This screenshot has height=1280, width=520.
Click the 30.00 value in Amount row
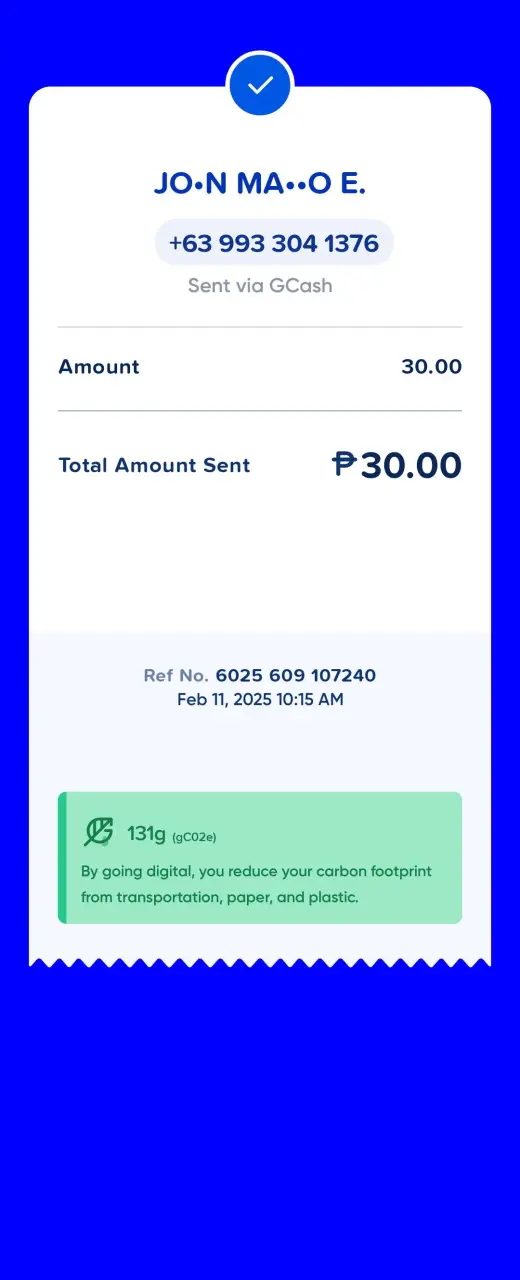(431, 367)
